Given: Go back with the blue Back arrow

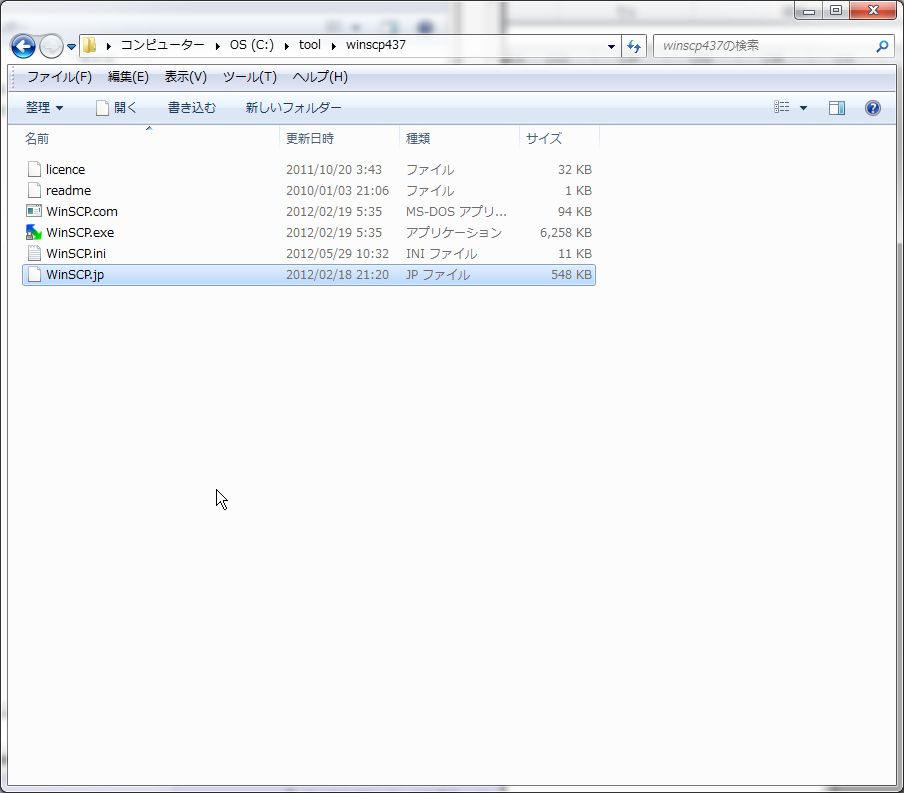Looking at the screenshot, I should coord(23,46).
